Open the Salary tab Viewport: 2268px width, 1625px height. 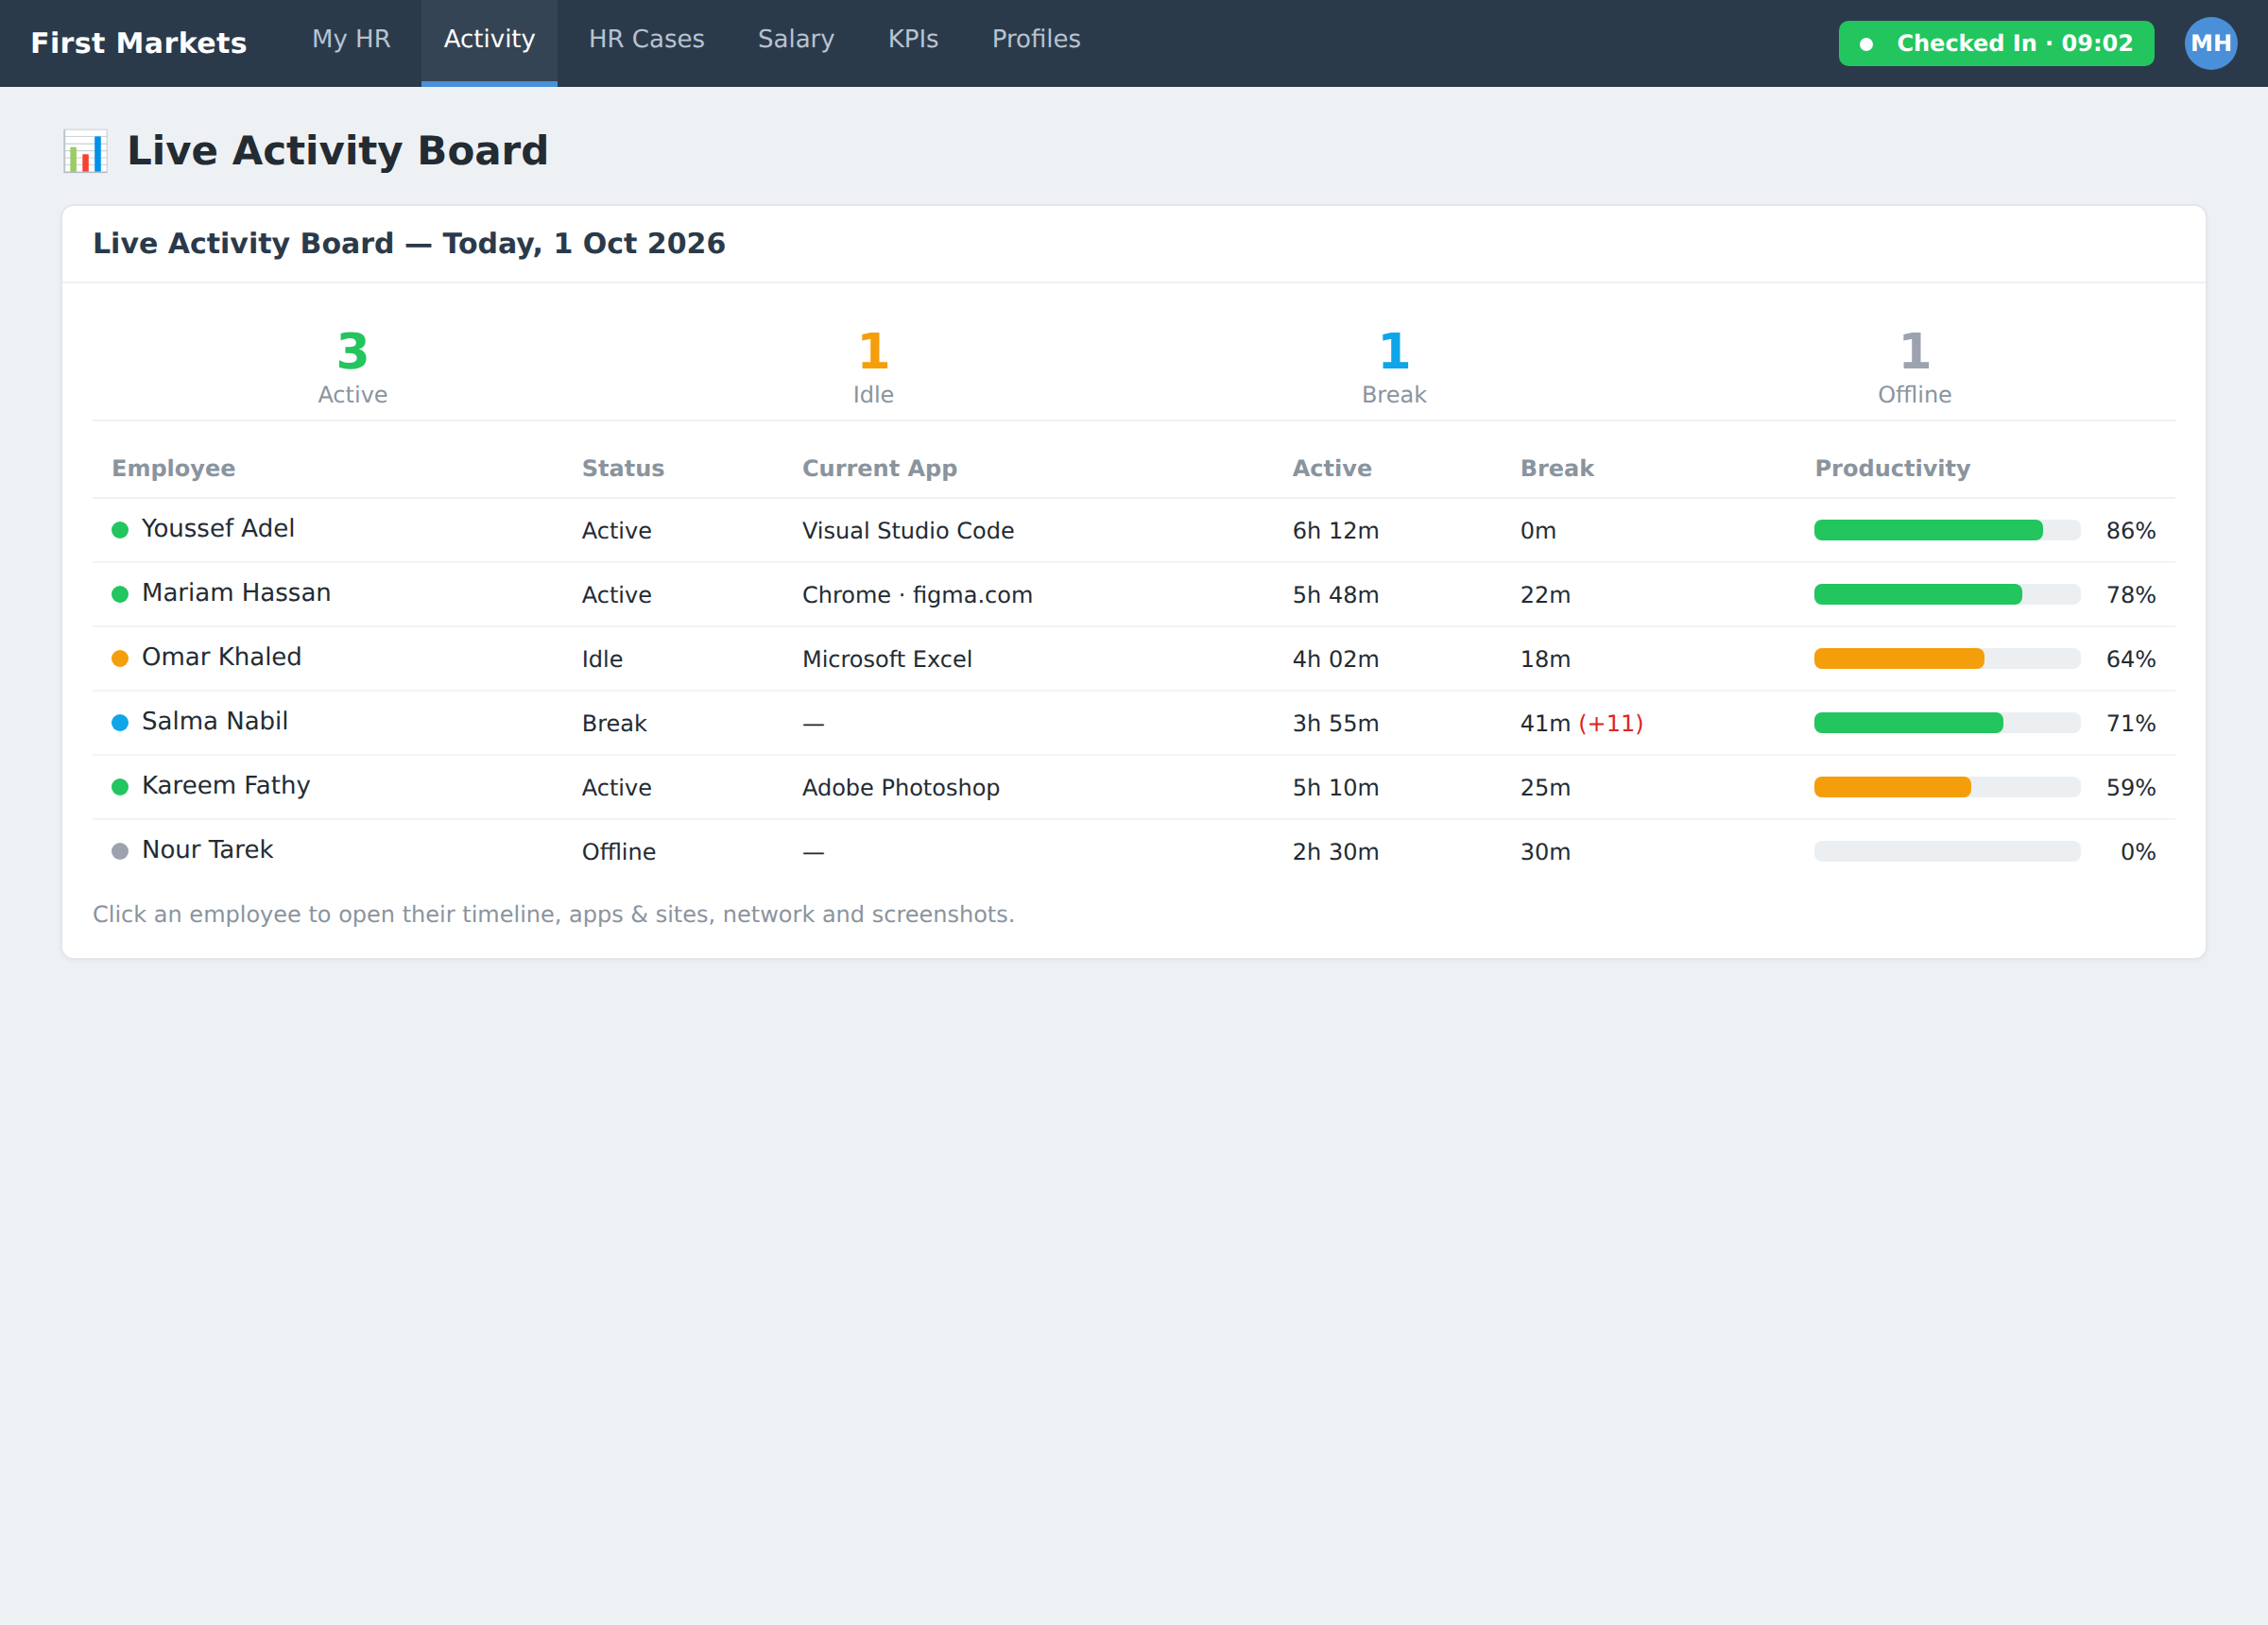[x=796, y=40]
